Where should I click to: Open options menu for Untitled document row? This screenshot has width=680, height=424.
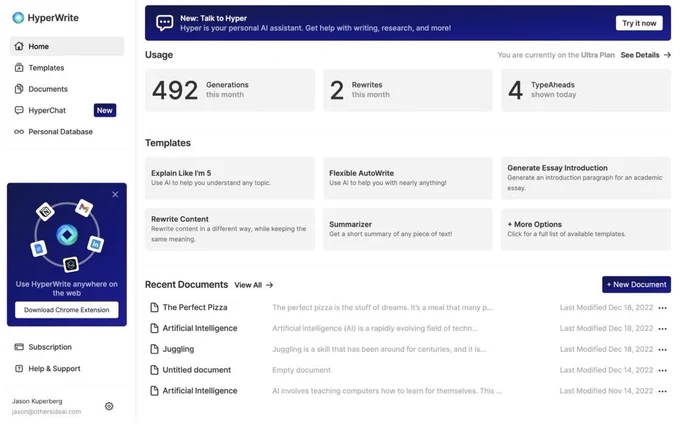click(x=662, y=370)
